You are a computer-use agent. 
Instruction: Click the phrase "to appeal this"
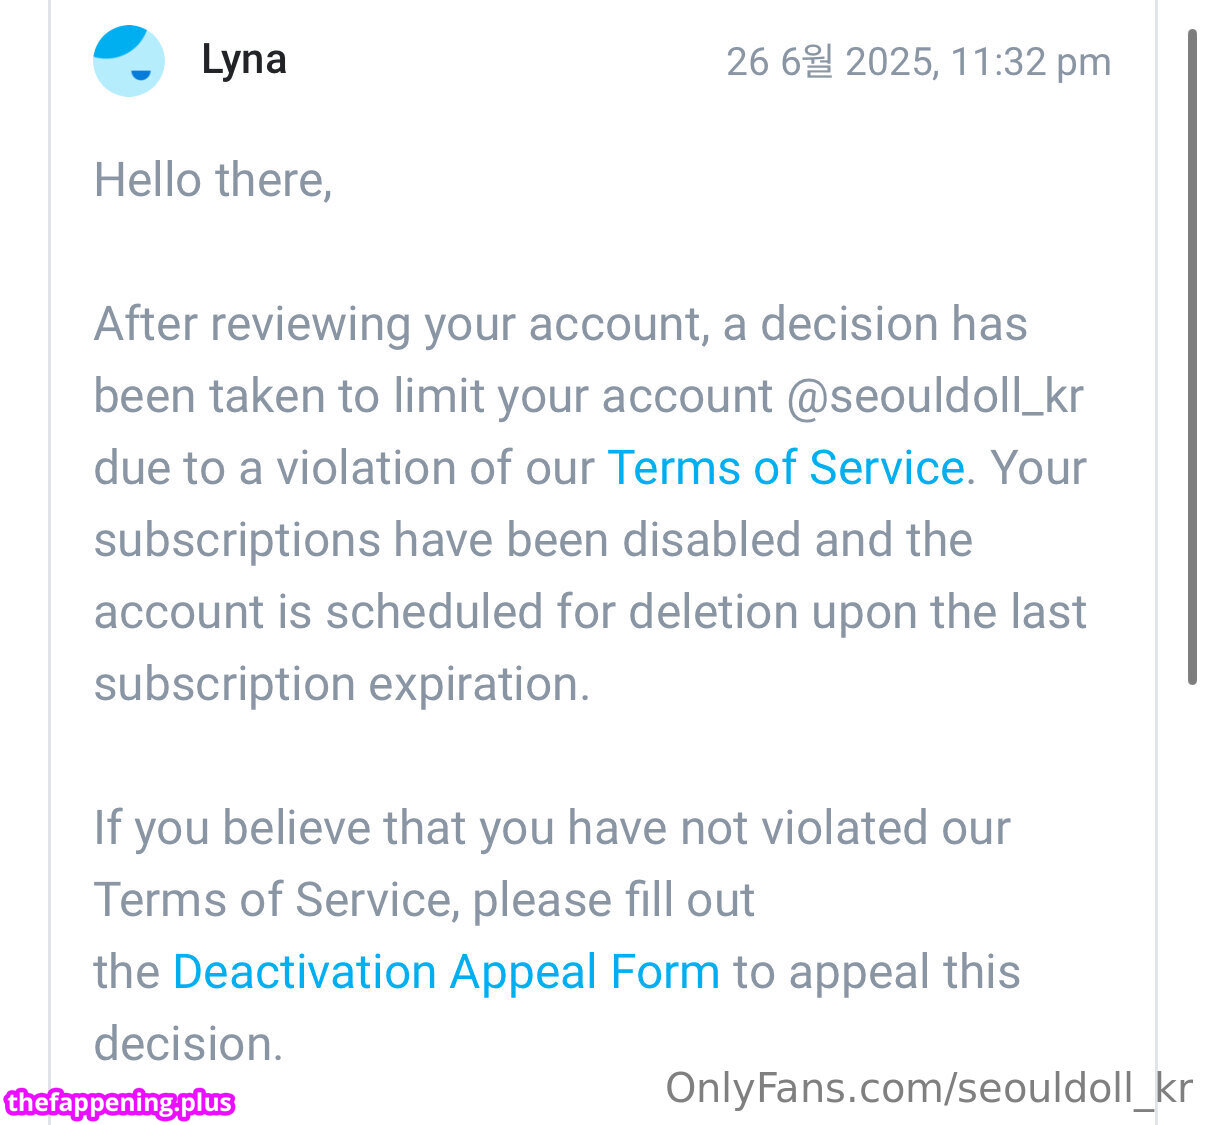877,972
